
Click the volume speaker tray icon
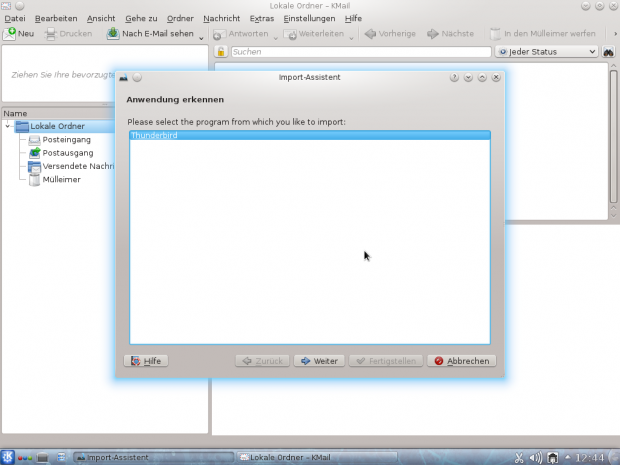click(x=536, y=458)
